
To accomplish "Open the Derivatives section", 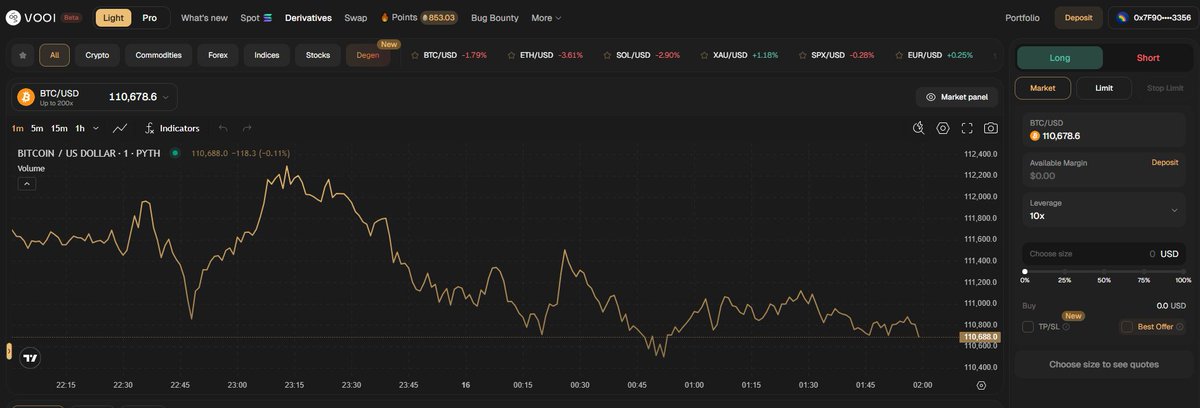I will pos(308,18).
